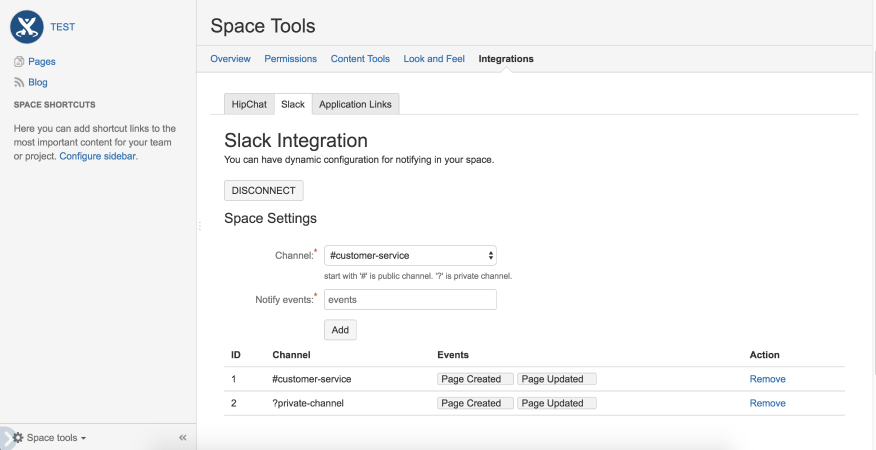876x450 pixels.
Task: Focus the Notify events input field
Action: pyautogui.click(x=410, y=300)
